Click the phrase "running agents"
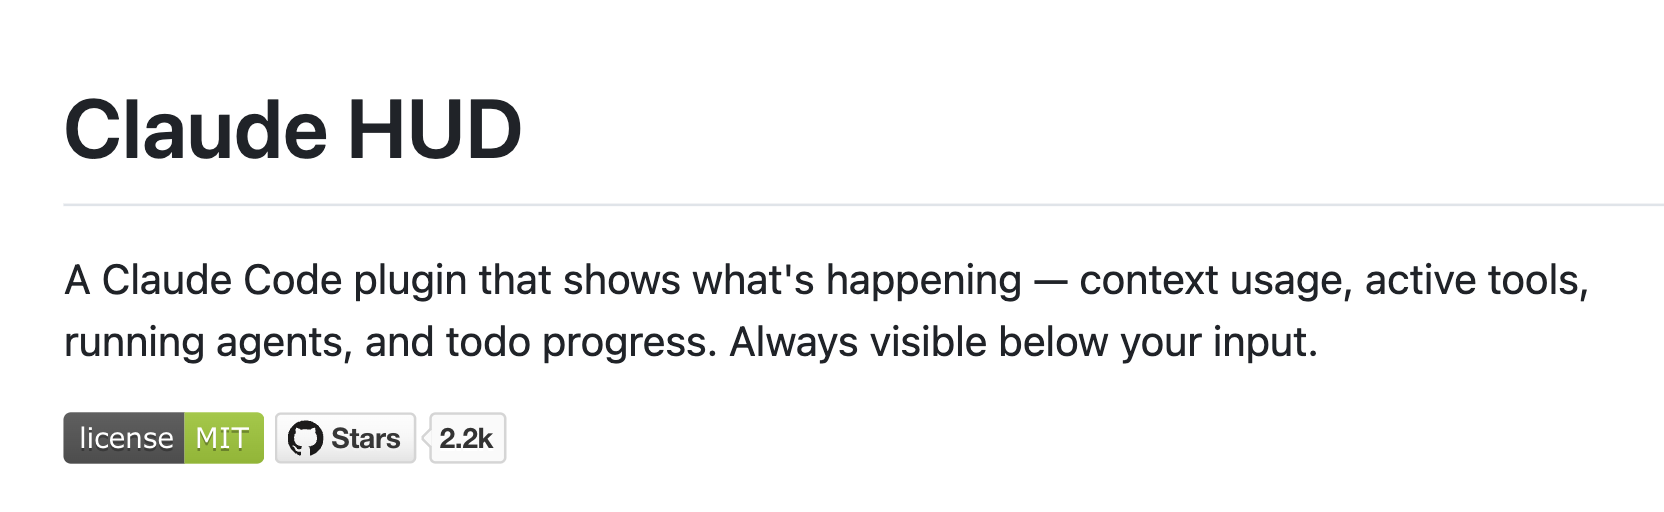1664x512 pixels. tap(207, 342)
